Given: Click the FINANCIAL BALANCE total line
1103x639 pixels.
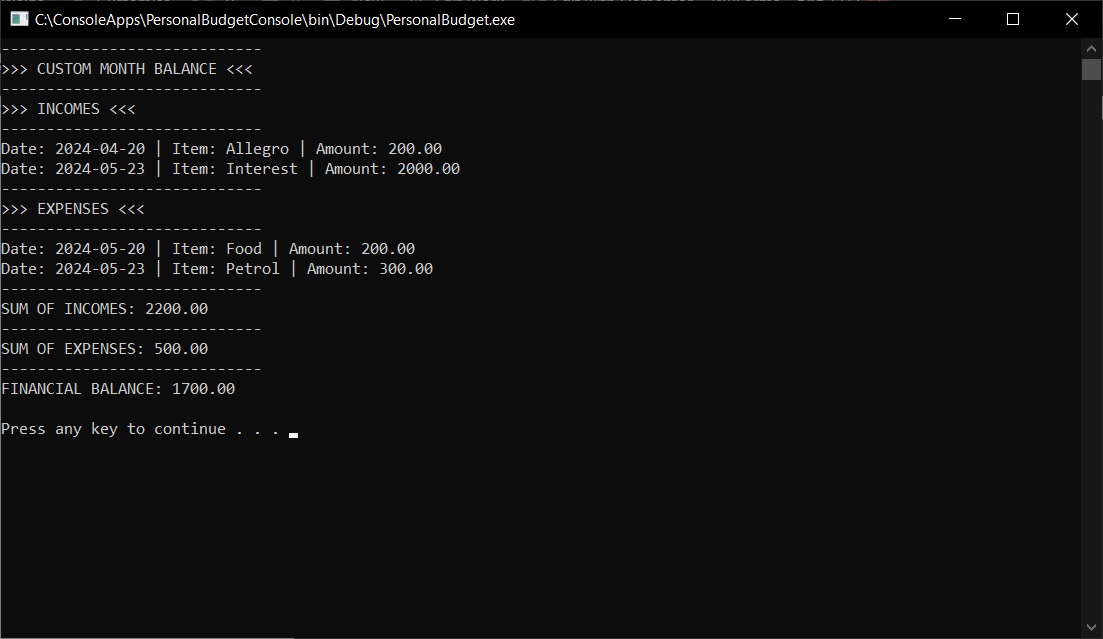Looking at the screenshot, I should tap(118, 389).
